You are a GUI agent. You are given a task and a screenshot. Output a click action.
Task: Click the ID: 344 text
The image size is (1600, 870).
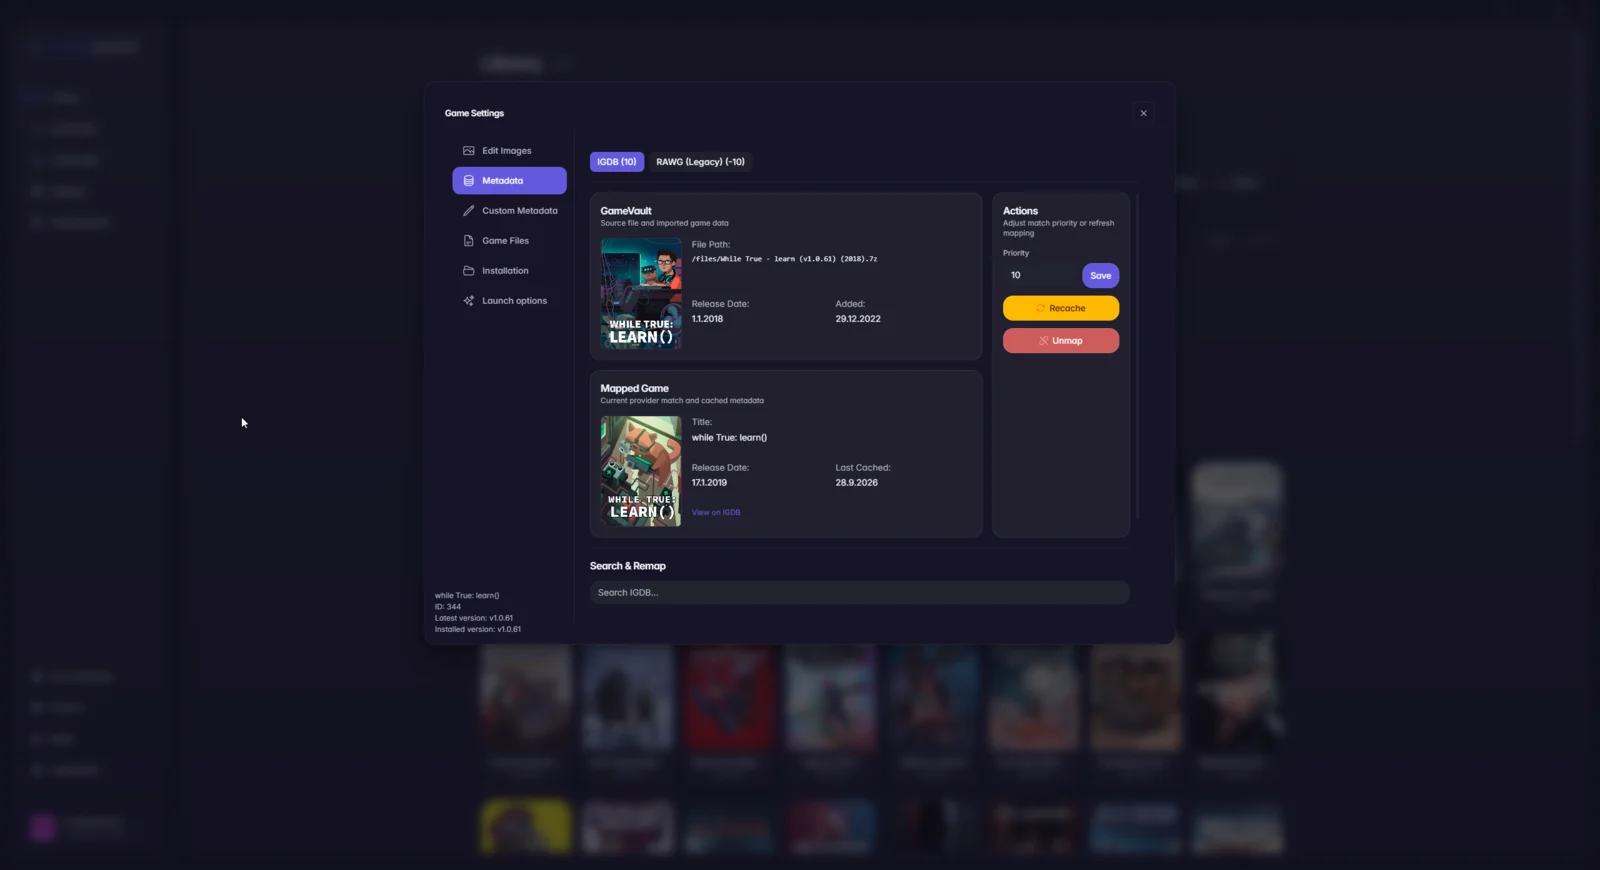click(x=448, y=607)
